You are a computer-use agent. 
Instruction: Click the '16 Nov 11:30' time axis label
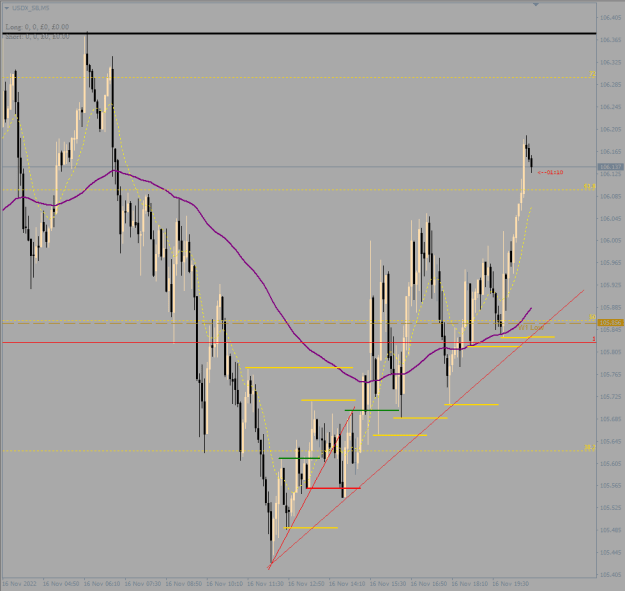pyautogui.click(x=265, y=584)
